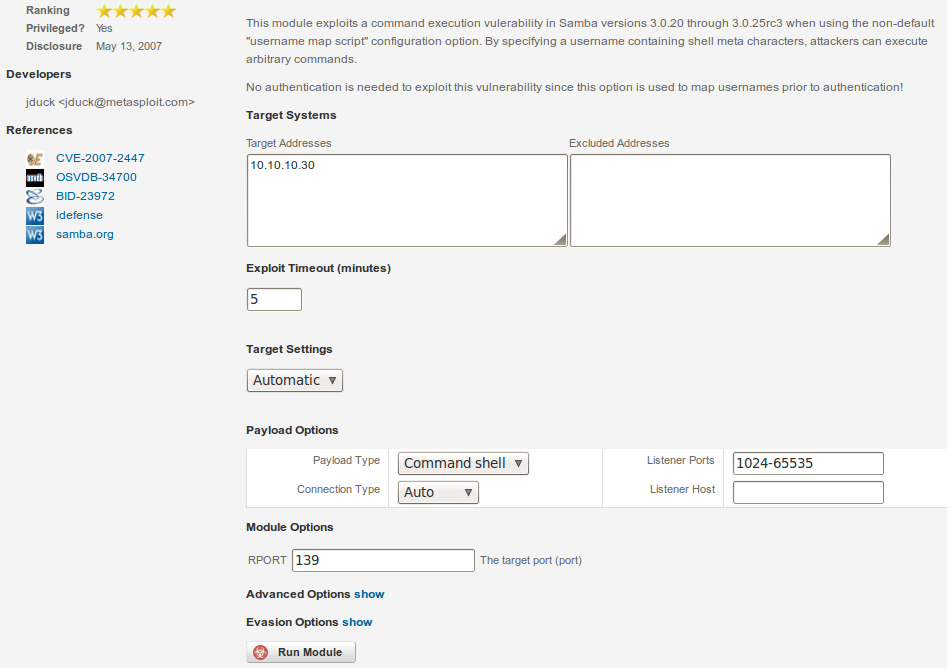Show the Evasion Options section
Viewport: 947px width, 668px height.
tap(357, 622)
